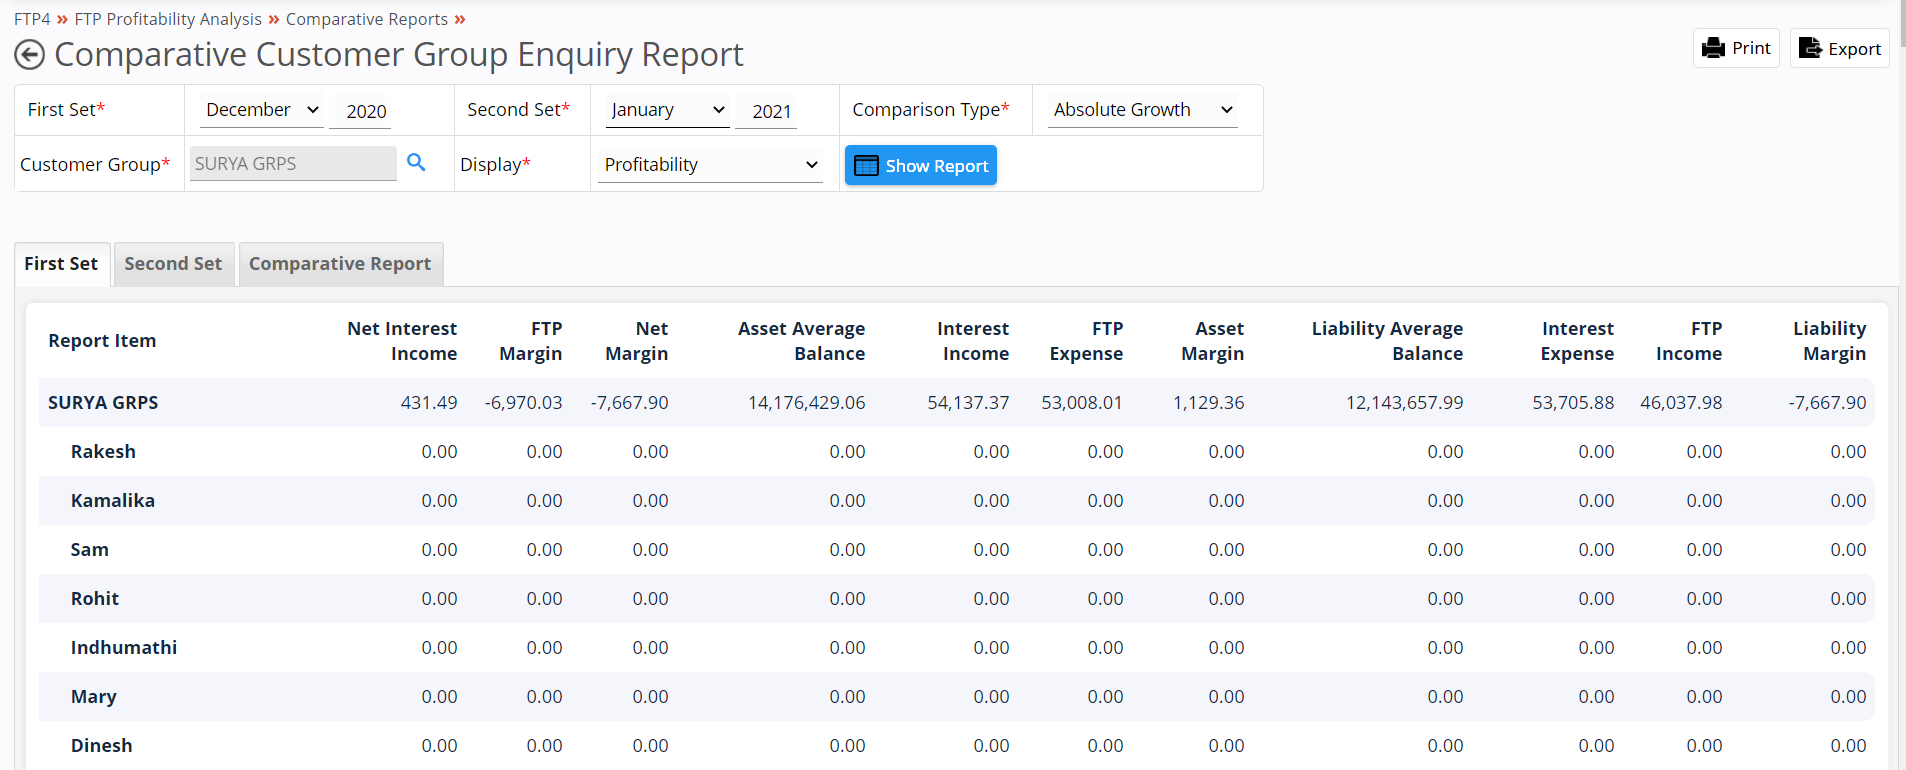Click the back arrow icon beside report title
The image size is (1906, 770).
(x=30, y=55)
